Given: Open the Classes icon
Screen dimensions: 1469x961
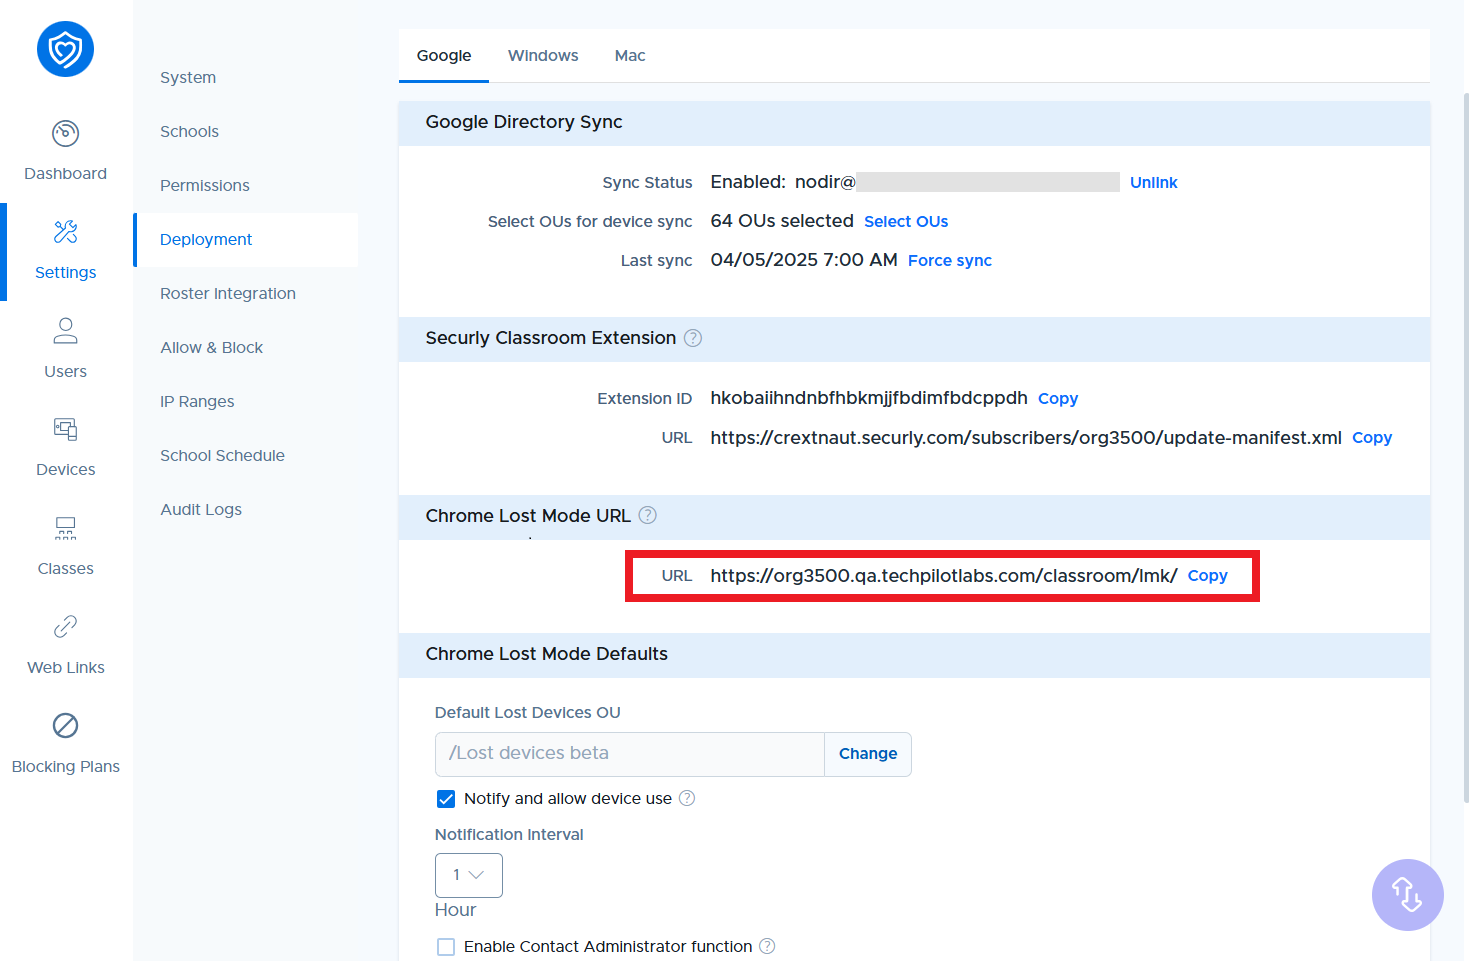Looking at the screenshot, I should click(65, 527).
